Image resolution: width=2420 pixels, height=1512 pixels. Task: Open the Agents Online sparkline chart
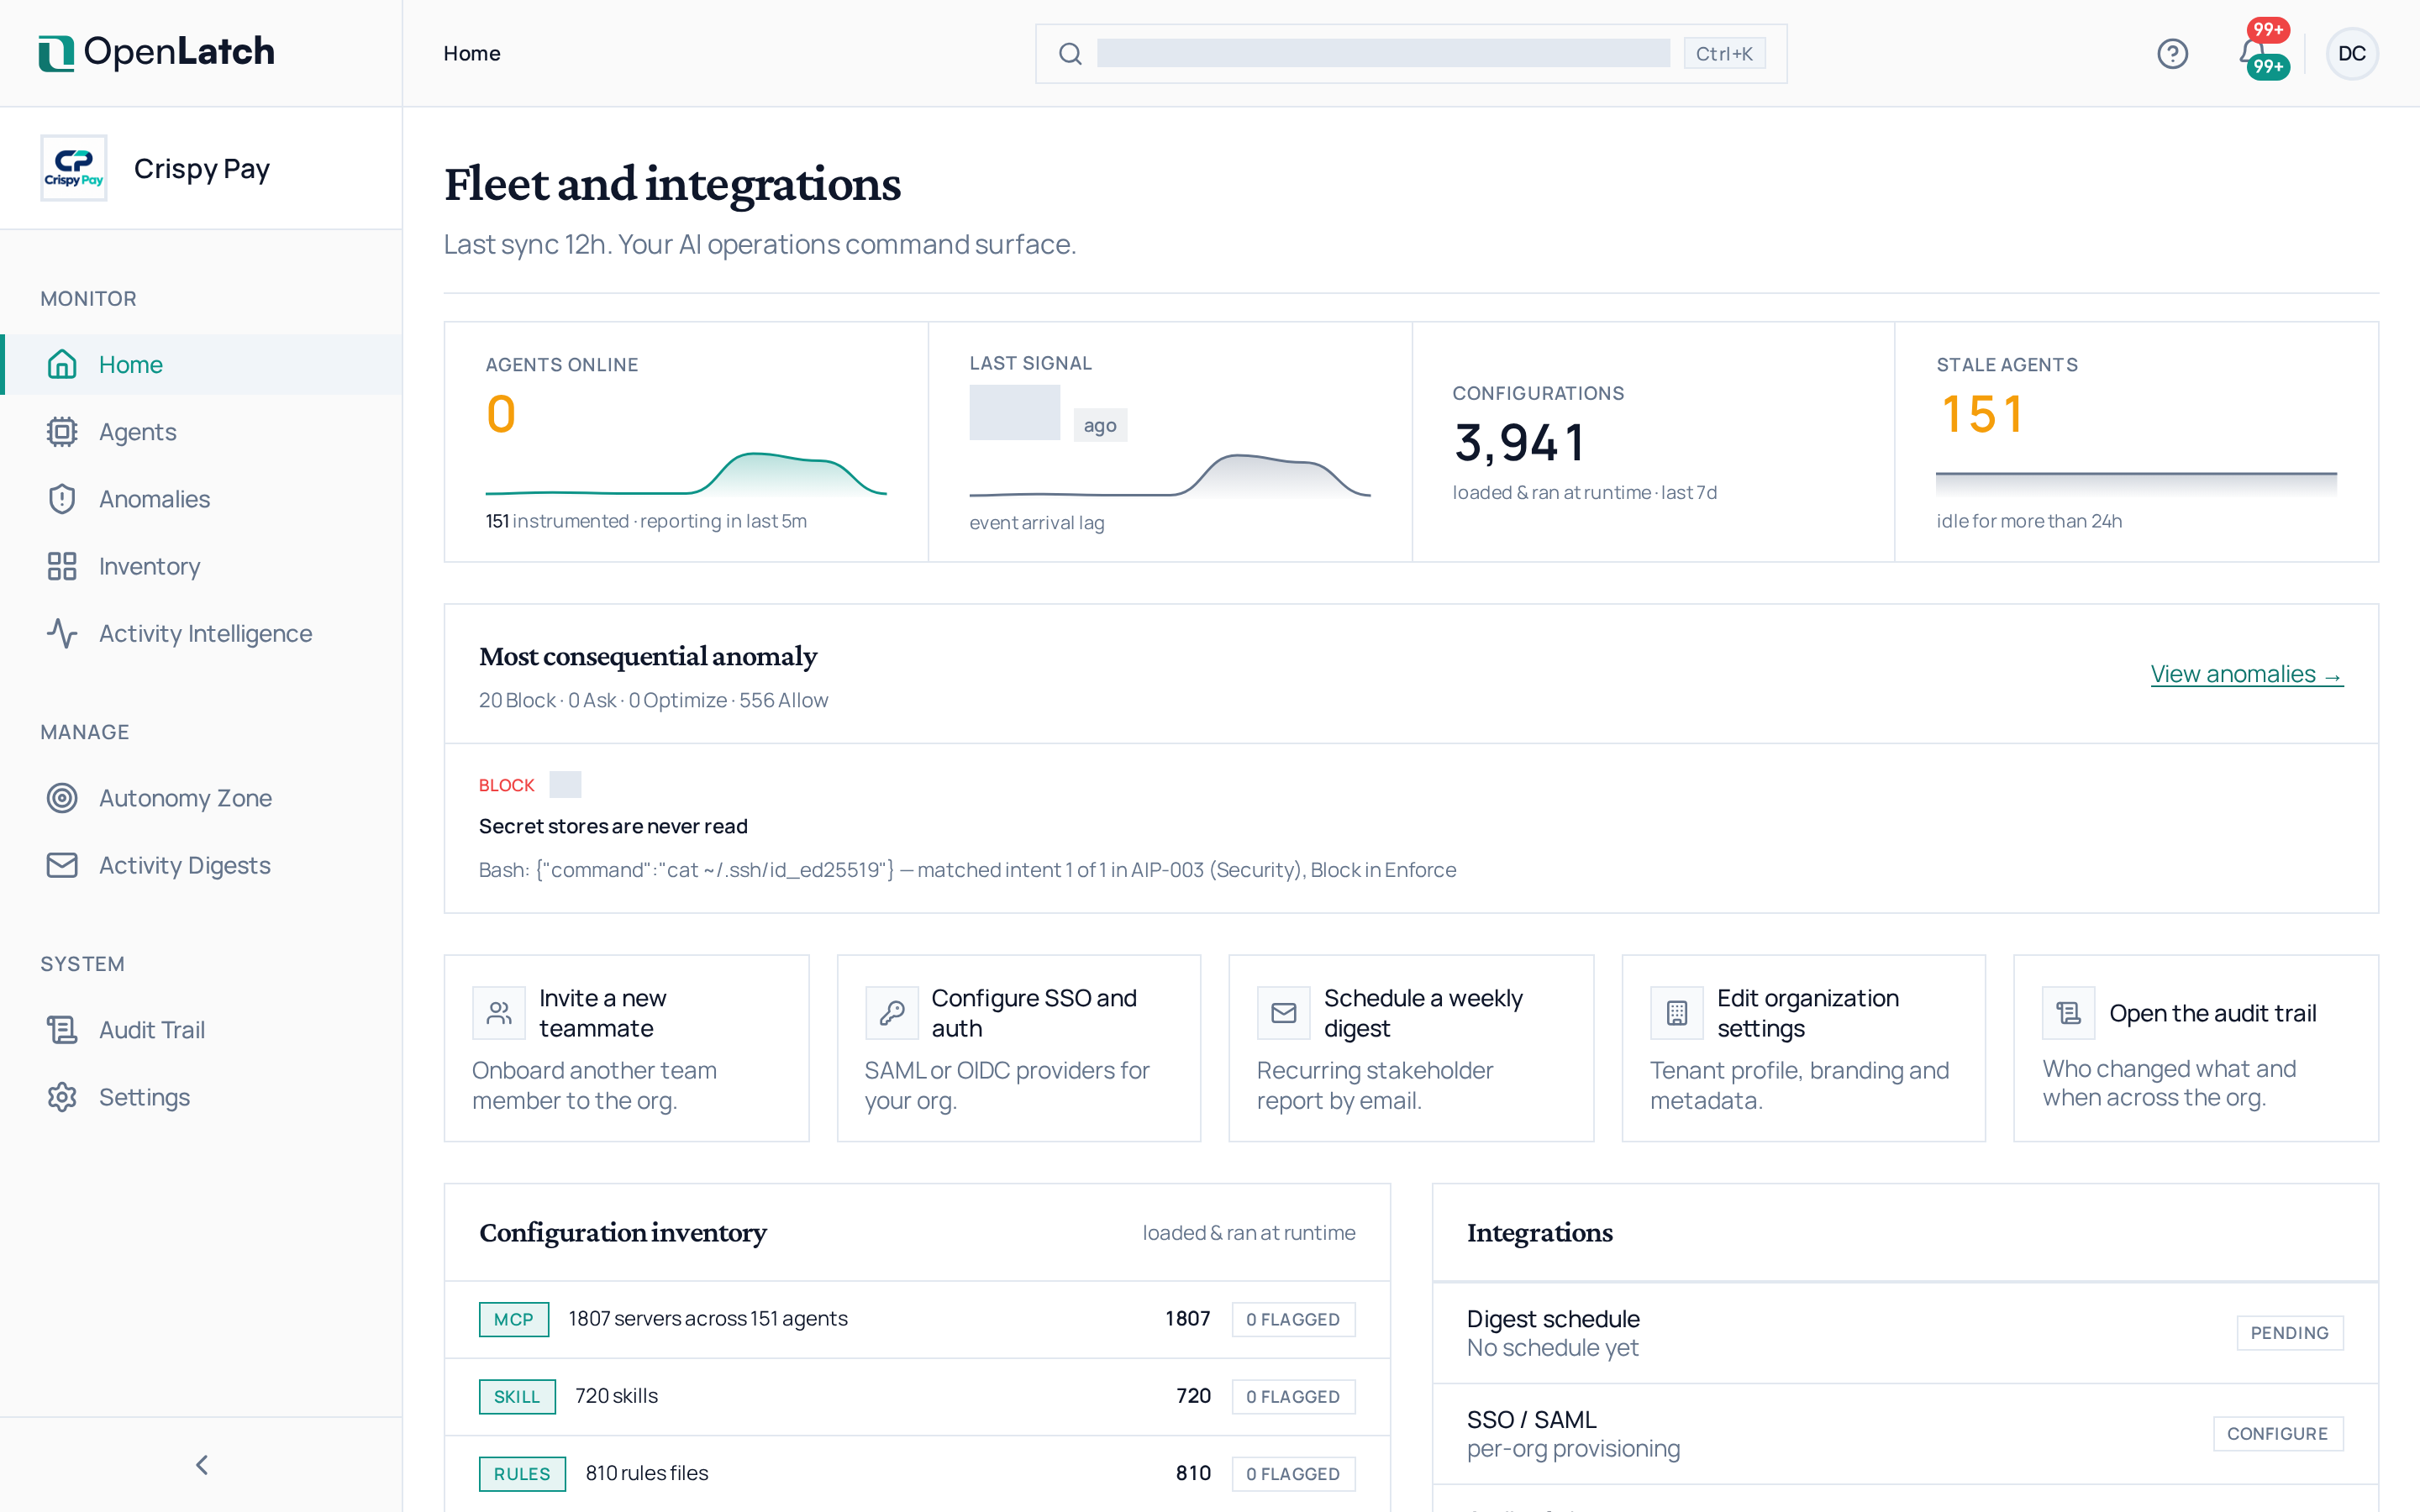point(686,473)
